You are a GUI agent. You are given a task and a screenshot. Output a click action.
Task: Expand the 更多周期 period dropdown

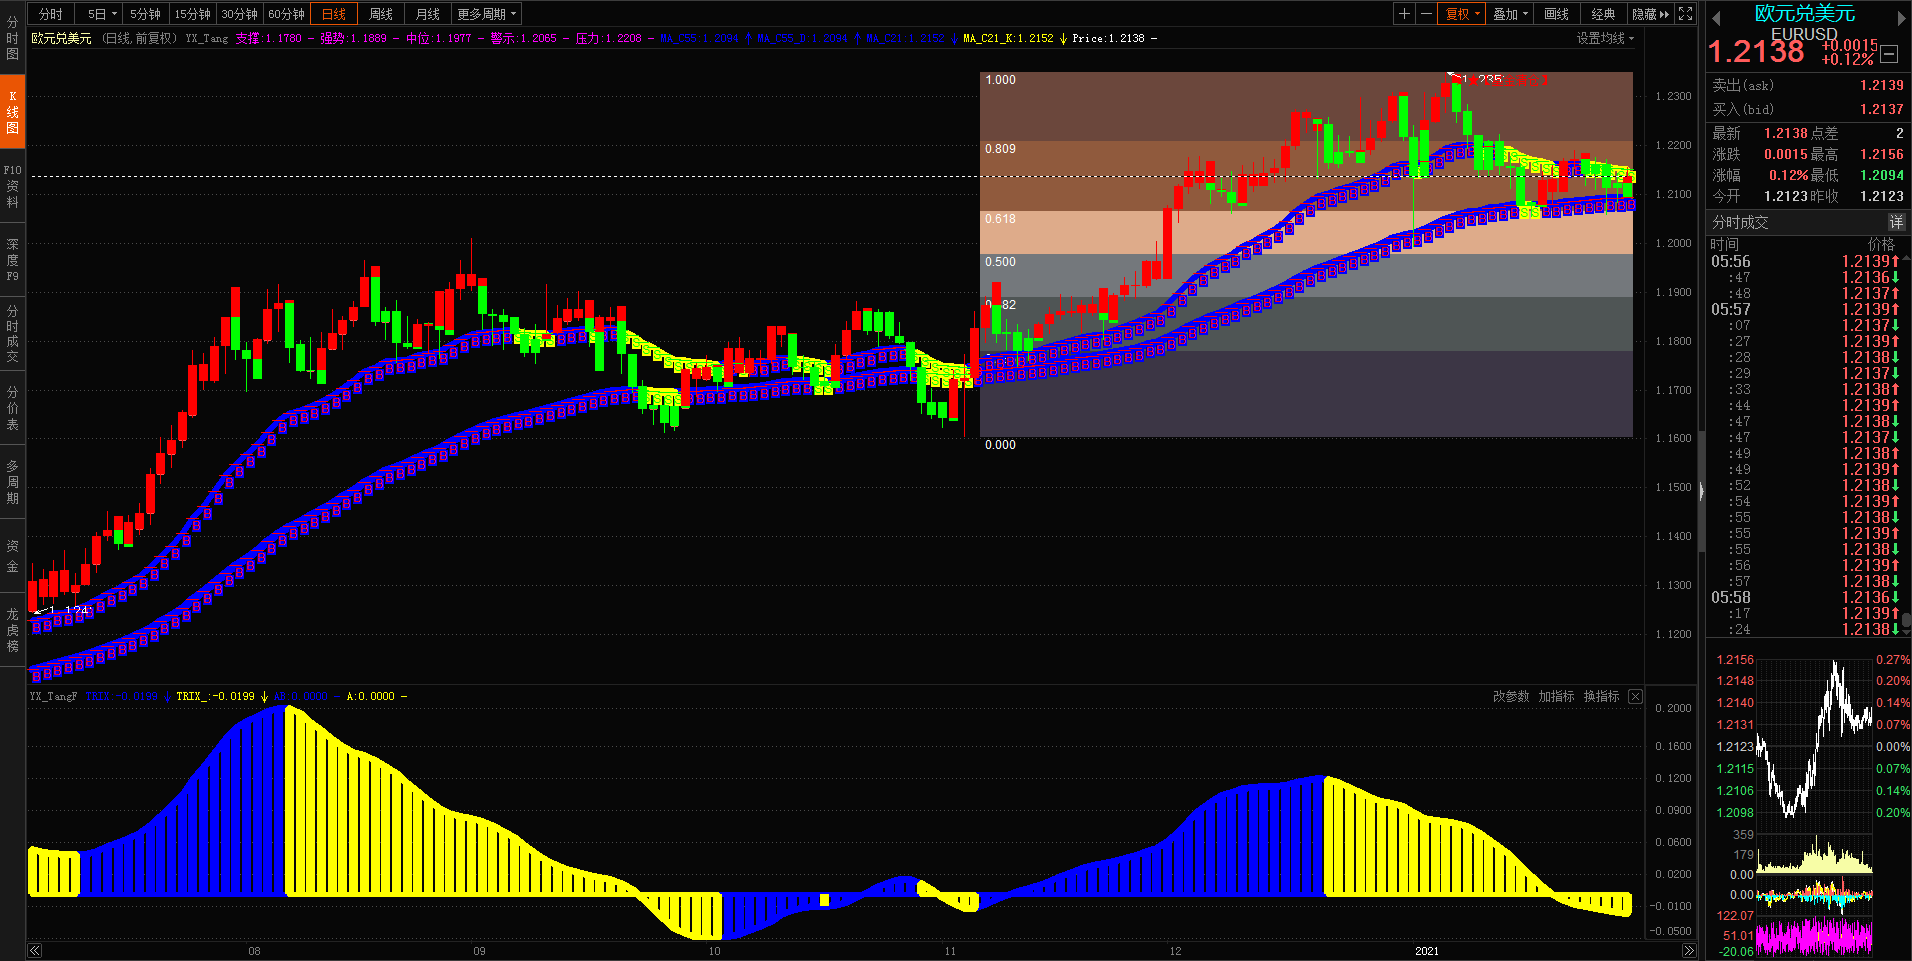[x=486, y=14]
